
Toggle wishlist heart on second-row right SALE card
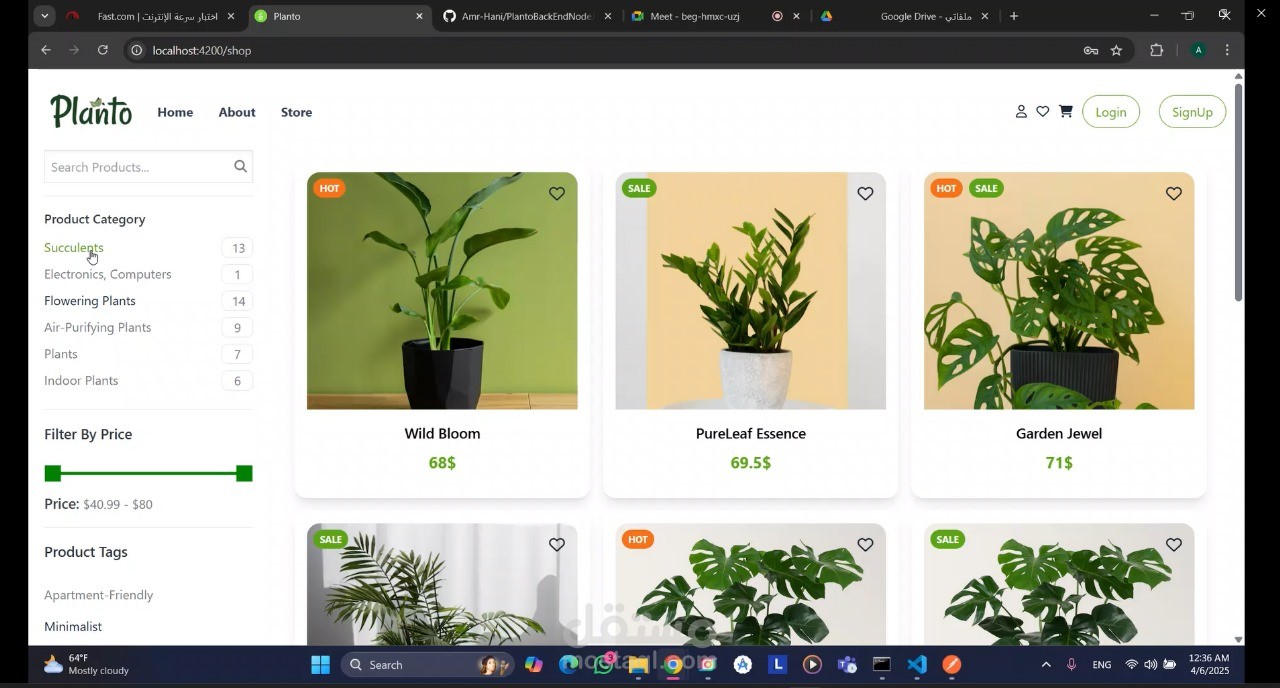point(1174,545)
